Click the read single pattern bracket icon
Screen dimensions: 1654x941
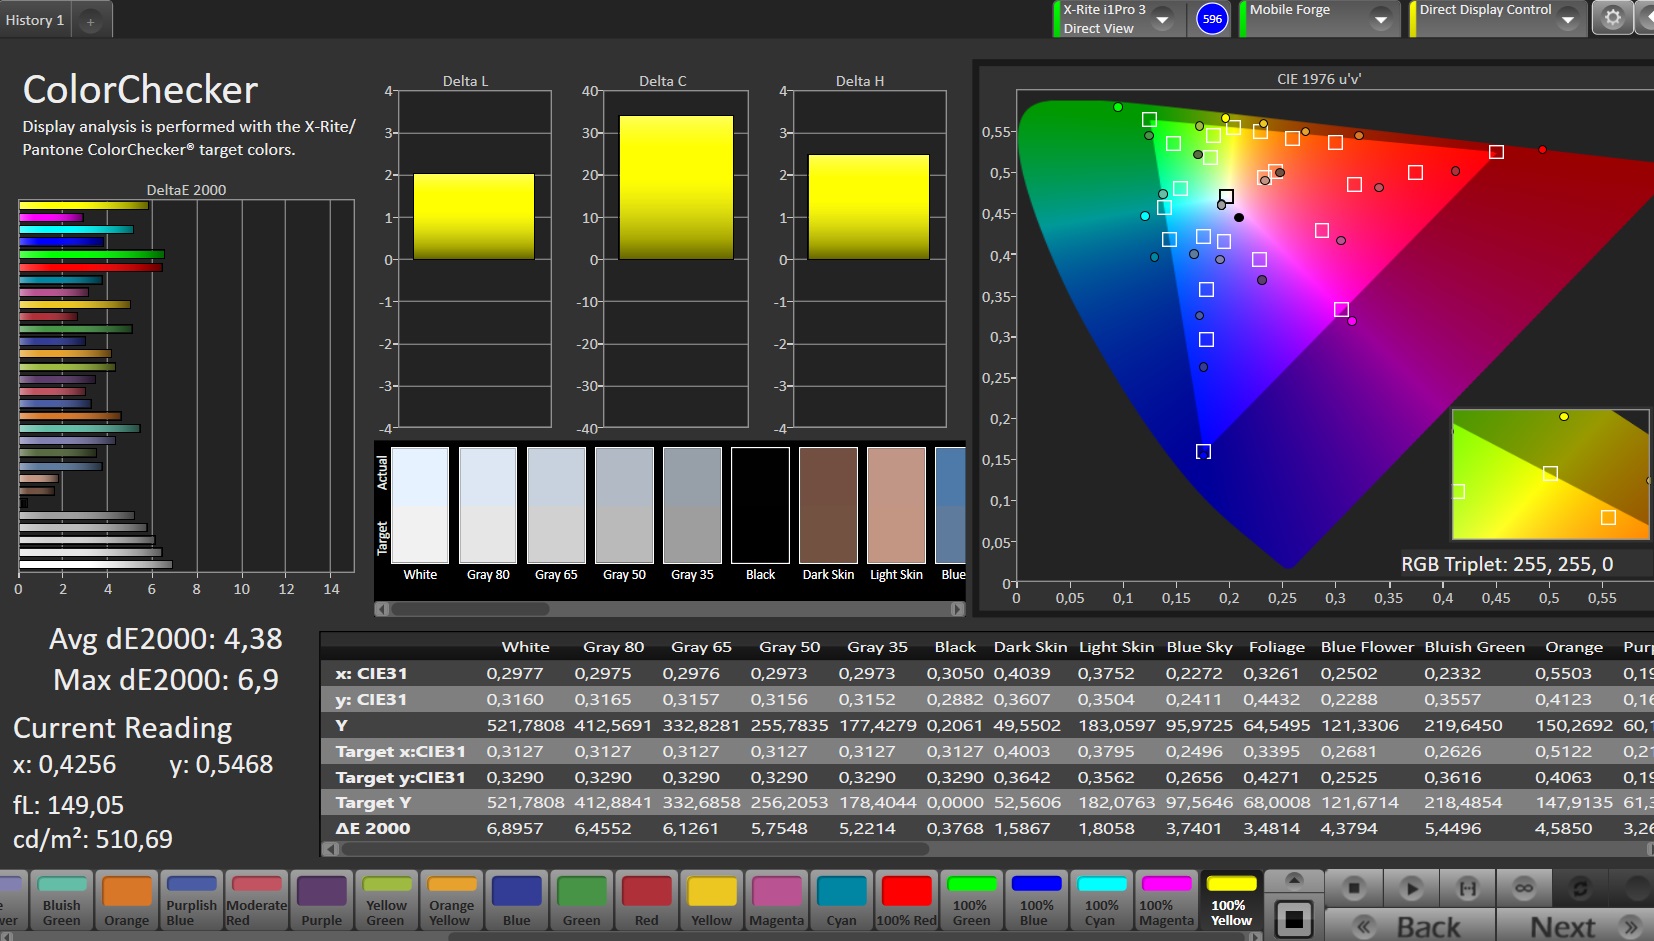point(1467,888)
